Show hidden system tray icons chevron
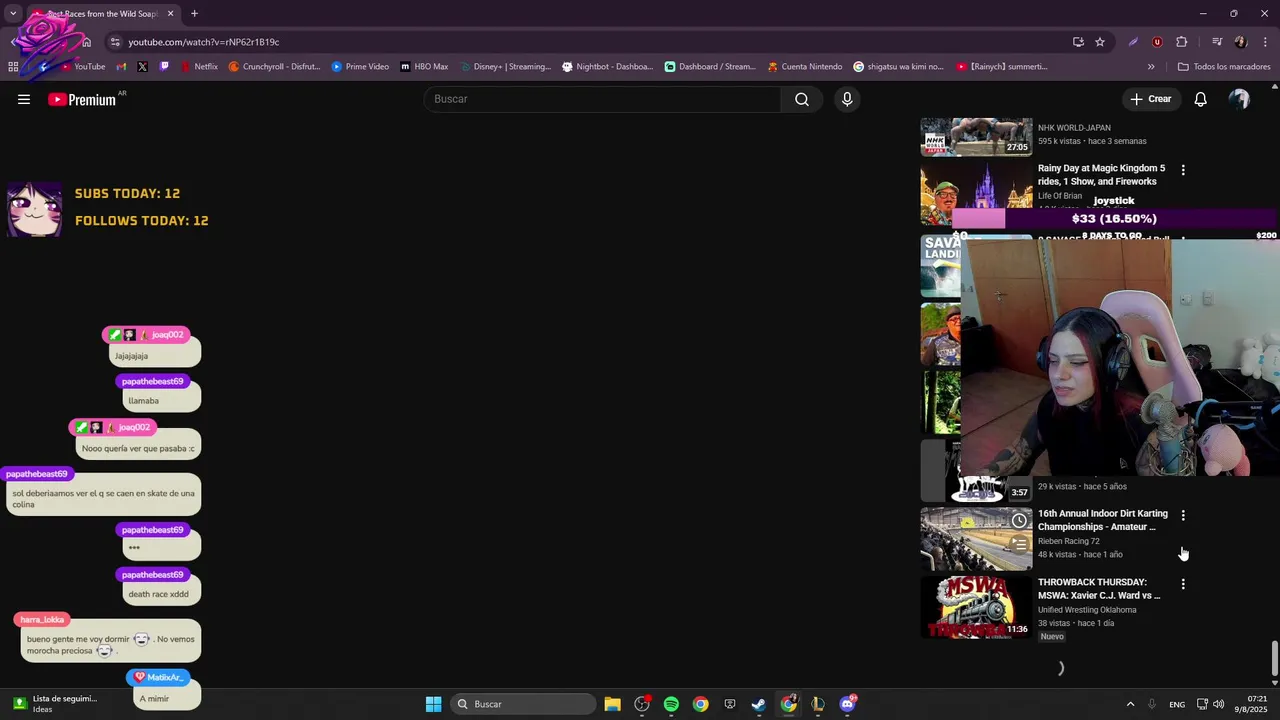Viewport: 1280px width, 720px height. tap(1130, 704)
